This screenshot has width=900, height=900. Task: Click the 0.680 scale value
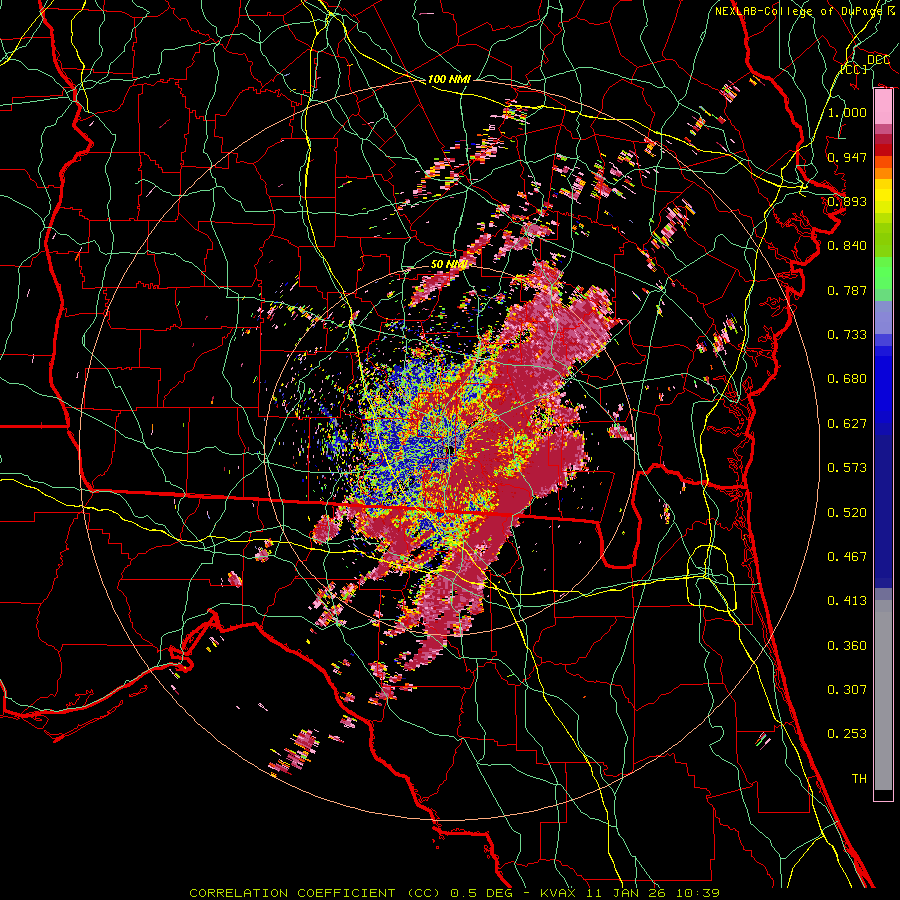coord(847,379)
